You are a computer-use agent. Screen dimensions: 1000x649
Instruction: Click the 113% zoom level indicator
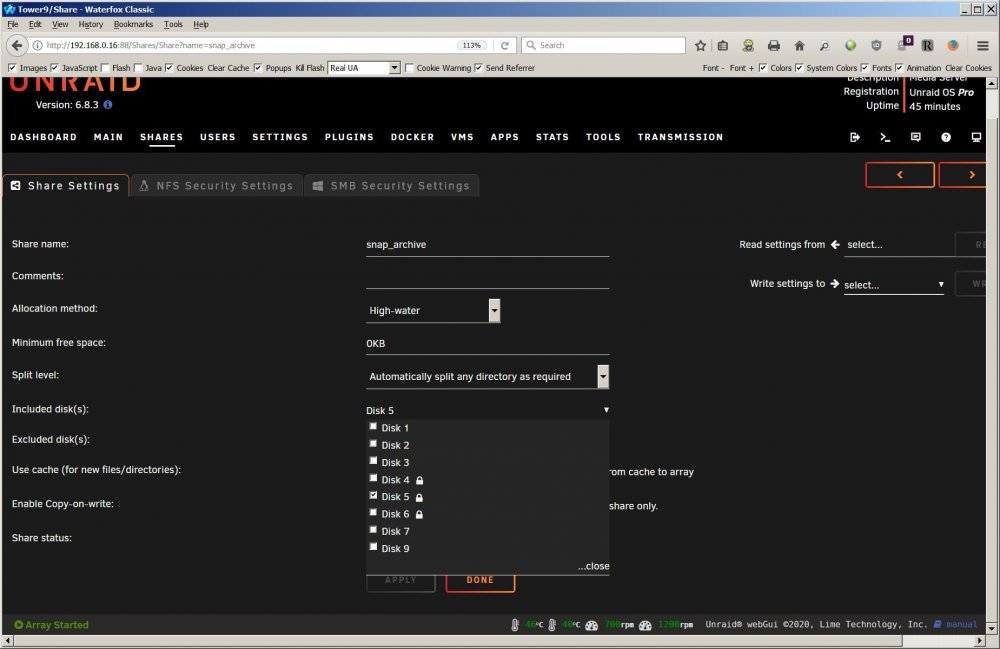coord(472,45)
